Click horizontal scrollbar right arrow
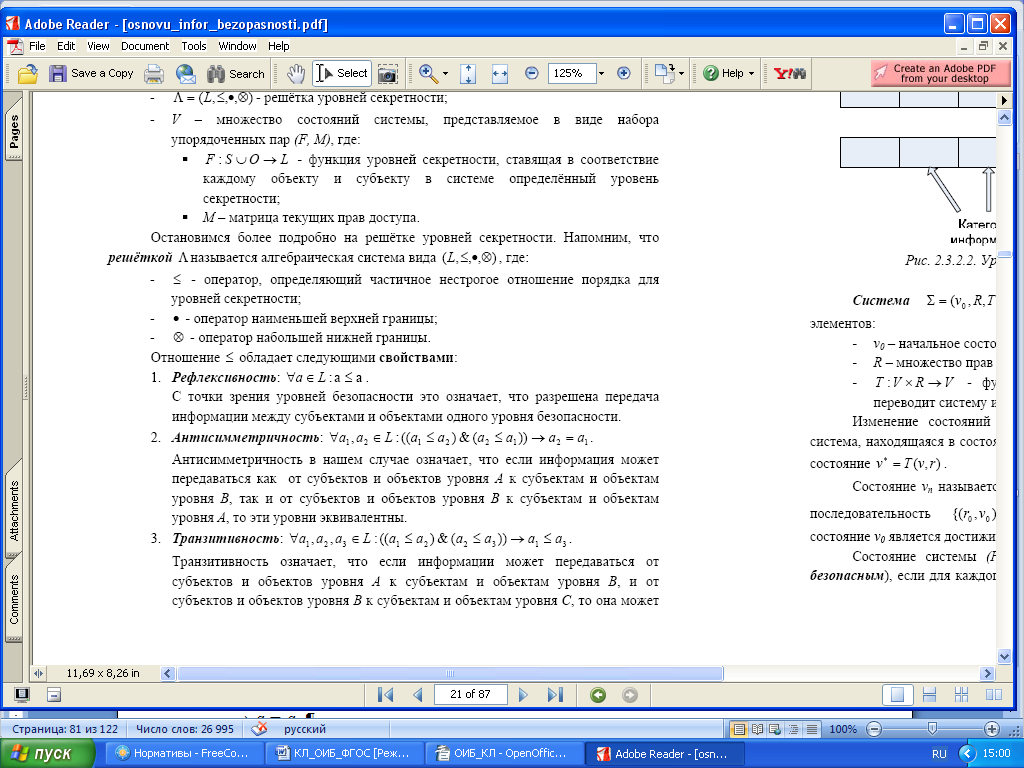1024x768 pixels. [x=987, y=673]
